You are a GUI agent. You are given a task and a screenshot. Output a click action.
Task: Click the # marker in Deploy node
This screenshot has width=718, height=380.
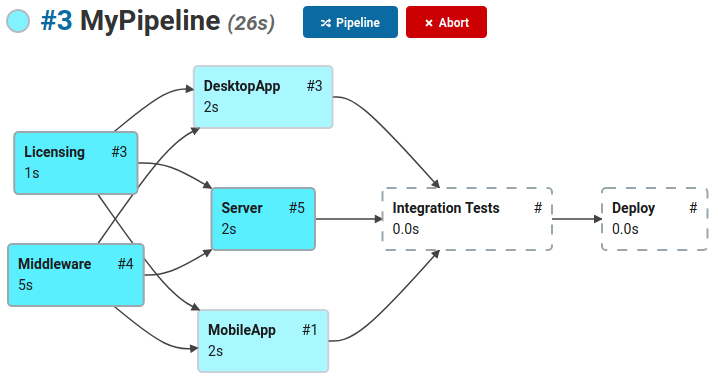tap(693, 208)
